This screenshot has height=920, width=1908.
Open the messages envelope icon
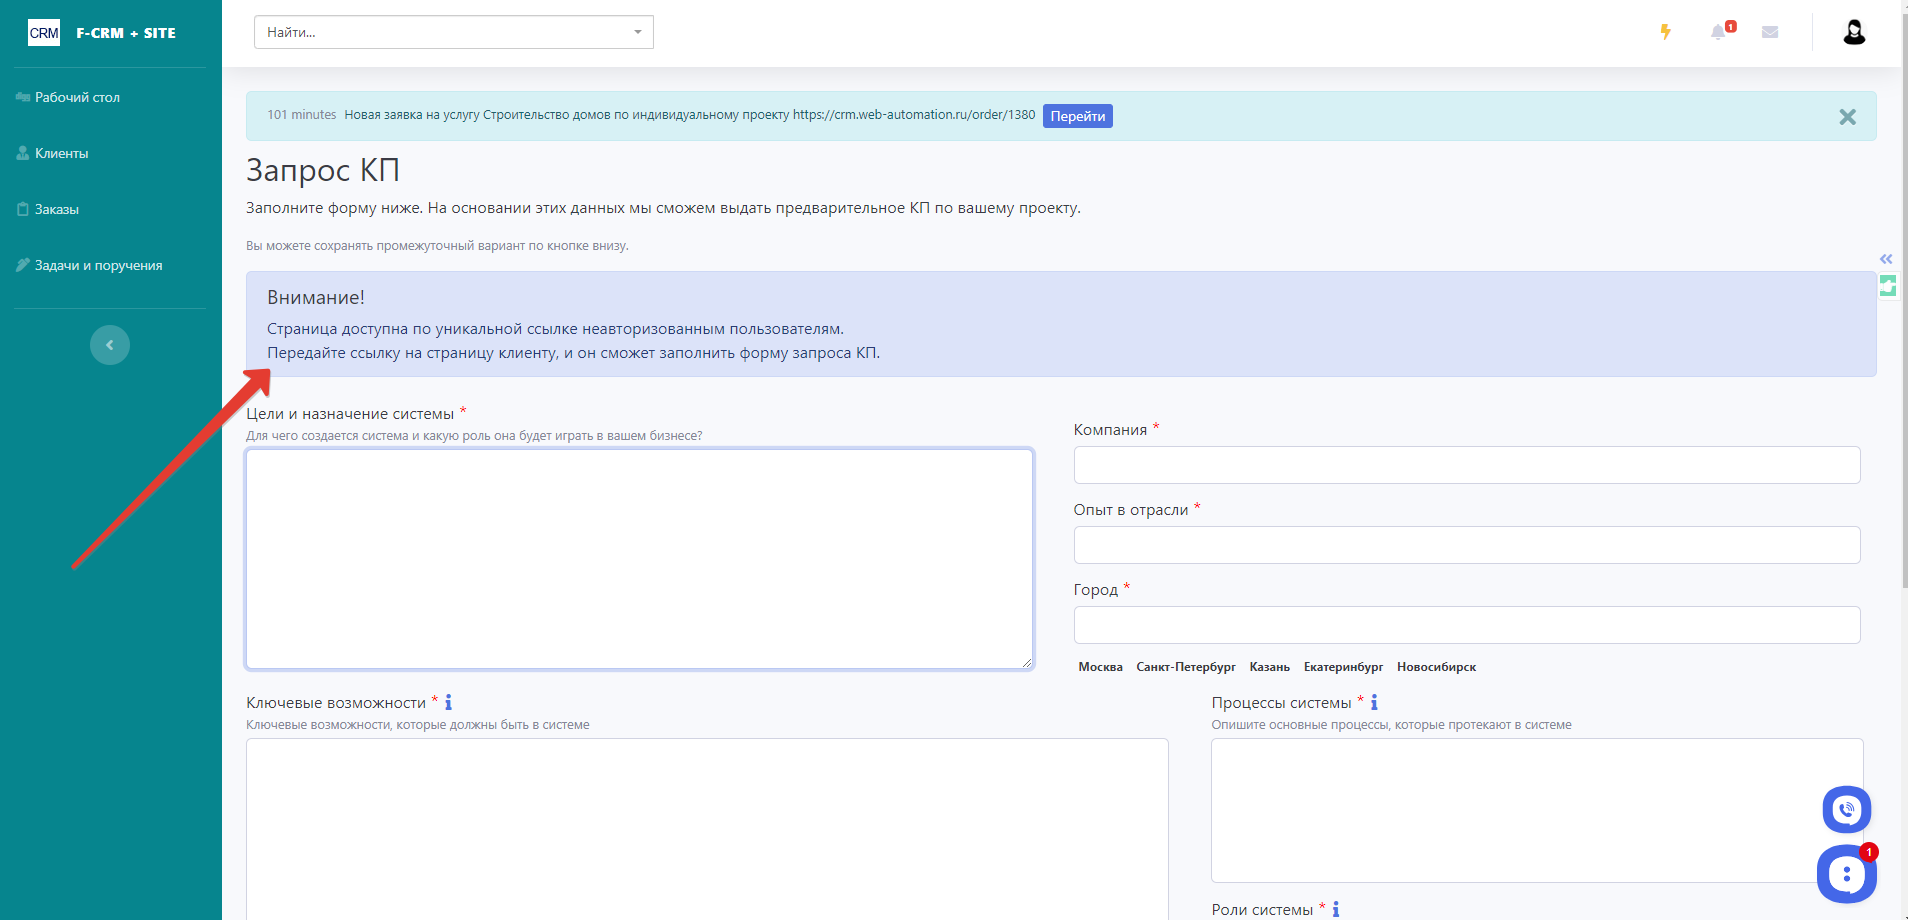[1770, 32]
